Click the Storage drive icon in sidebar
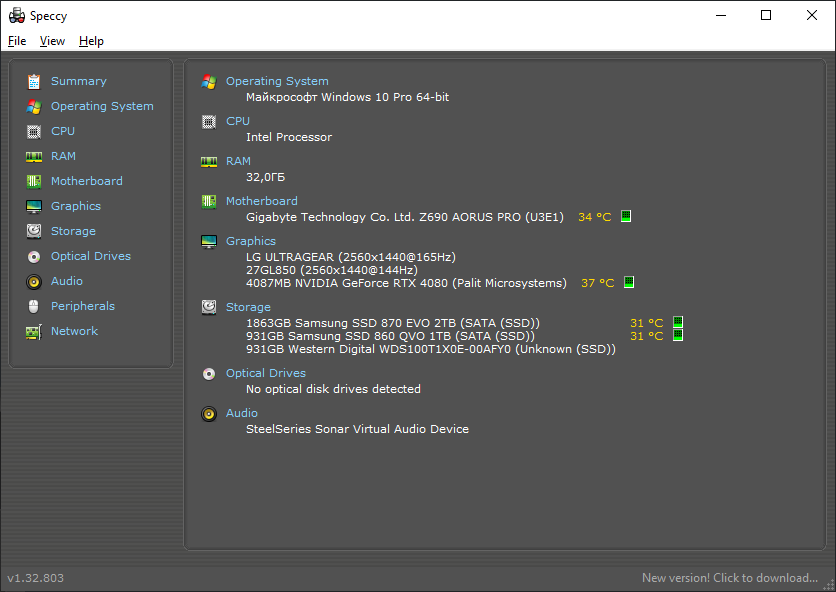The height and width of the screenshot is (592, 836). tap(34, 231)
